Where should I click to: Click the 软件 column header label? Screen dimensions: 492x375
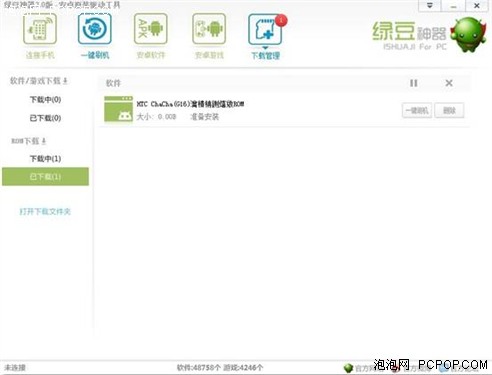click(x=113, y=83)
